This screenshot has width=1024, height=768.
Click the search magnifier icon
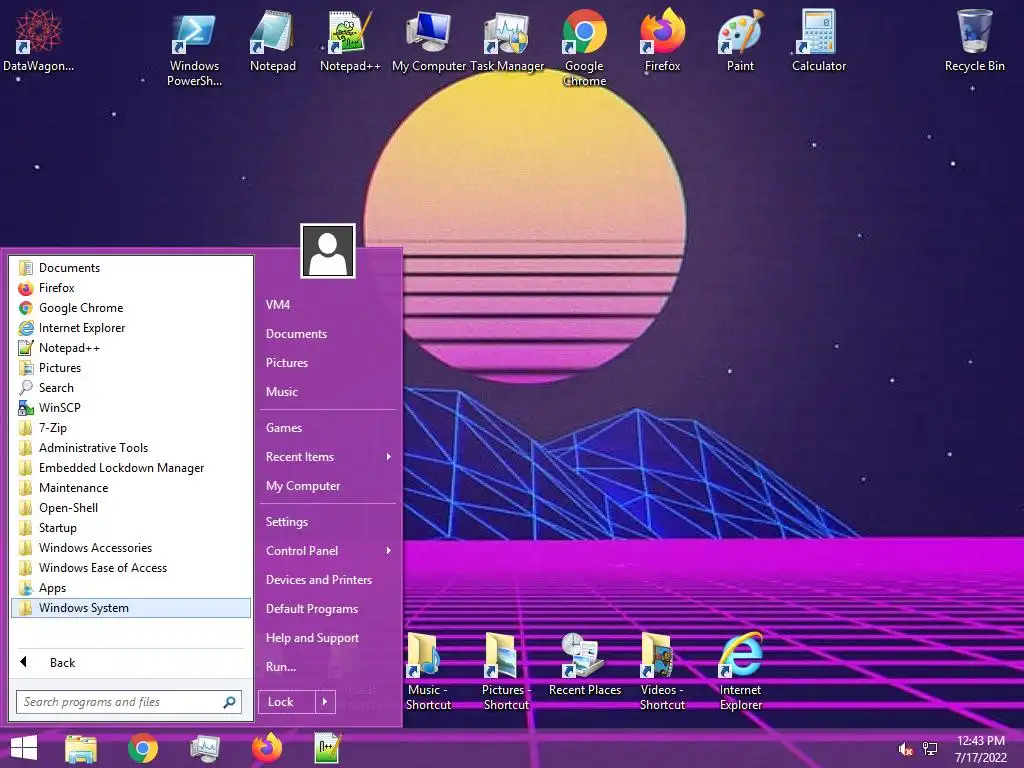pyautogui.click(x=229, y=702)
